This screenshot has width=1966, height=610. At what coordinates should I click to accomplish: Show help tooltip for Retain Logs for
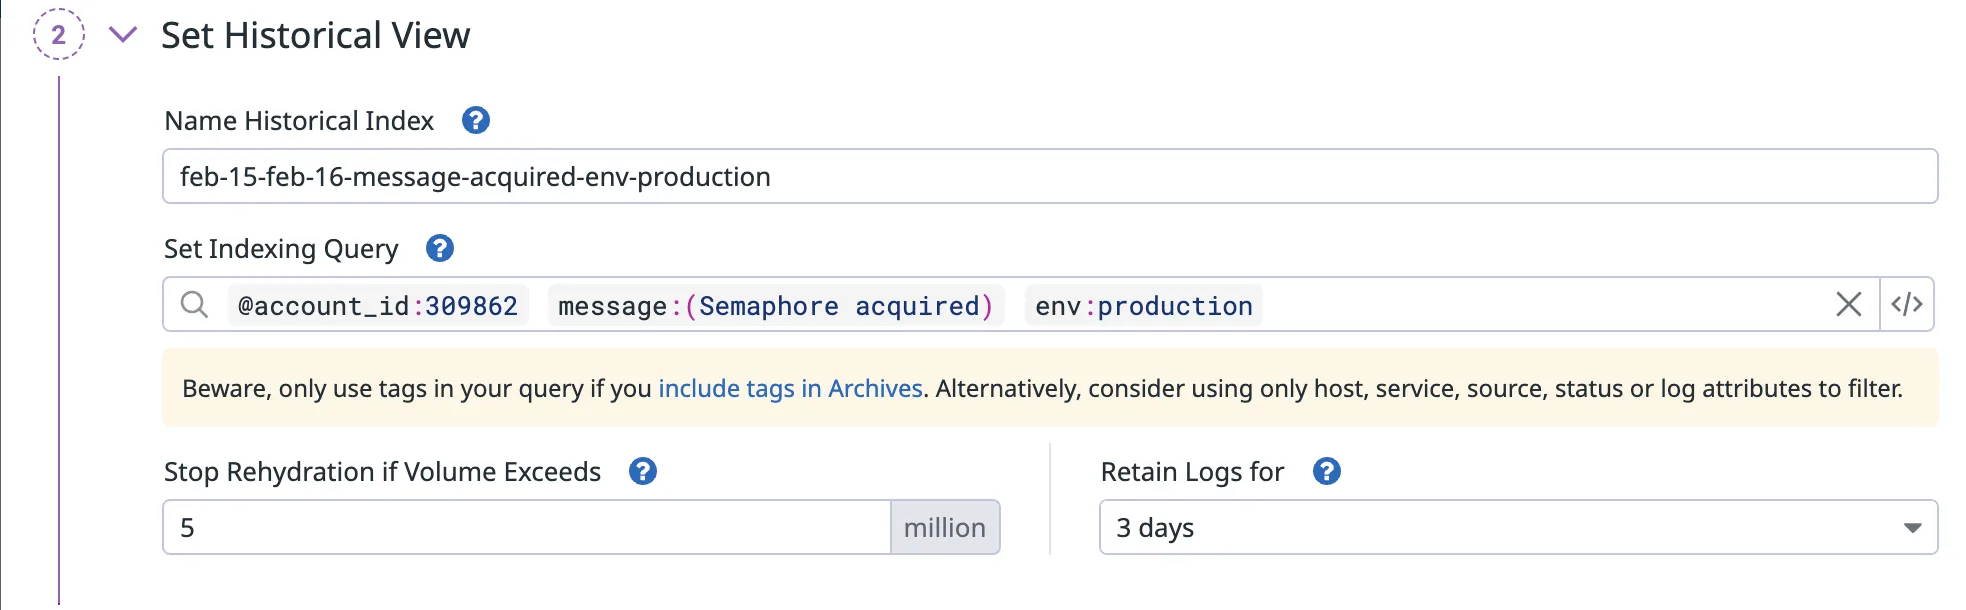point(1326,472)
